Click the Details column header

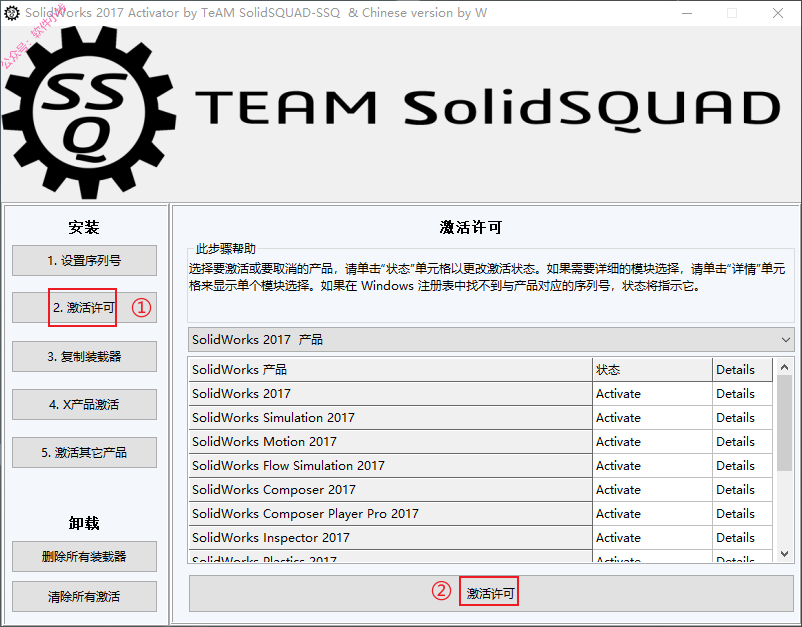click(x=742, y=370)
